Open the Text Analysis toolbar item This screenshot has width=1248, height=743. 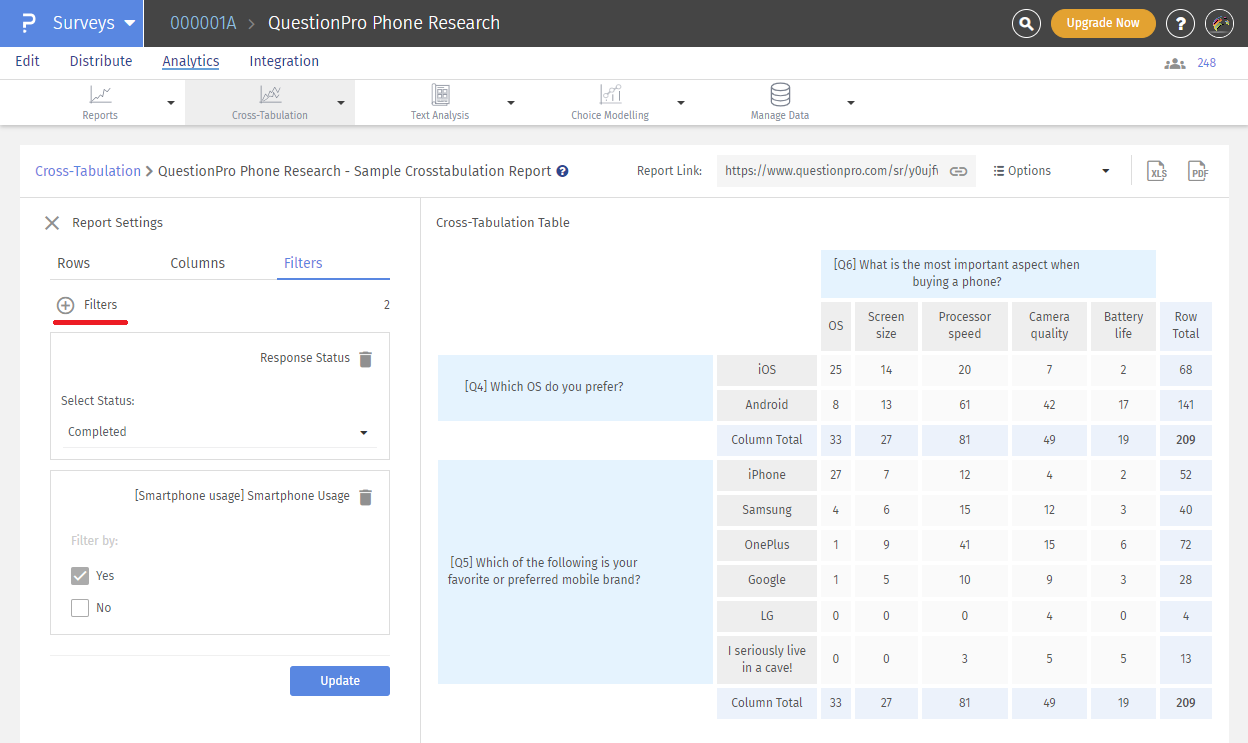pyautogui.click(x=440, y=102)
